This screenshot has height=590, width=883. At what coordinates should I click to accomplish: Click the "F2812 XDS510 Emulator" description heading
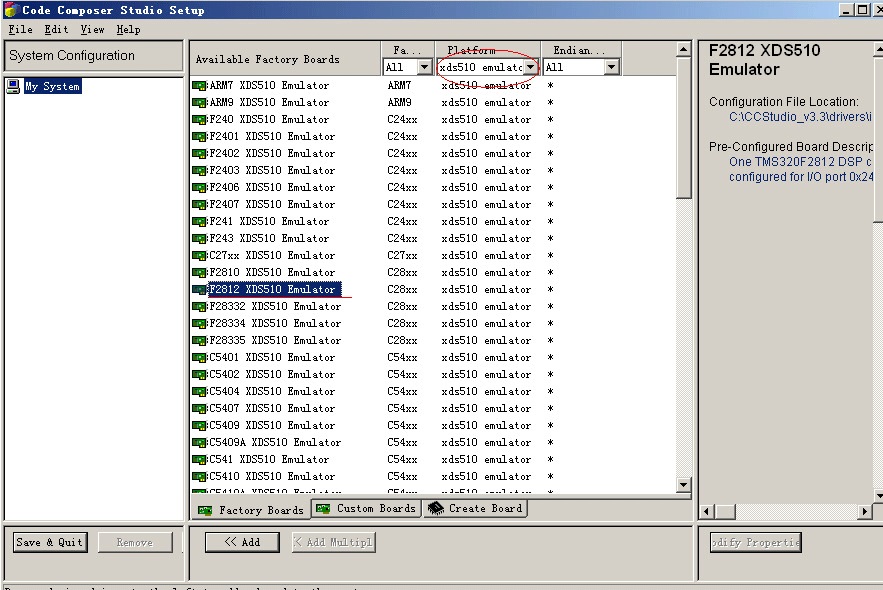pos(764,60)
